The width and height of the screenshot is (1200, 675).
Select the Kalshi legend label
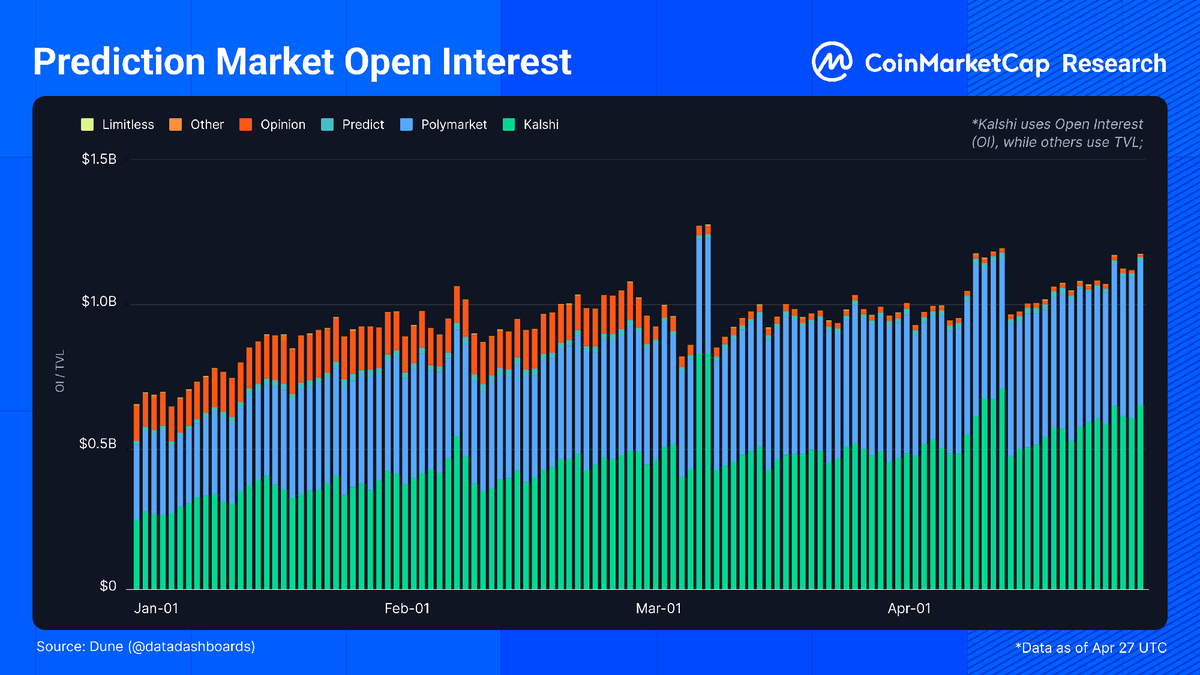(540, 125)
